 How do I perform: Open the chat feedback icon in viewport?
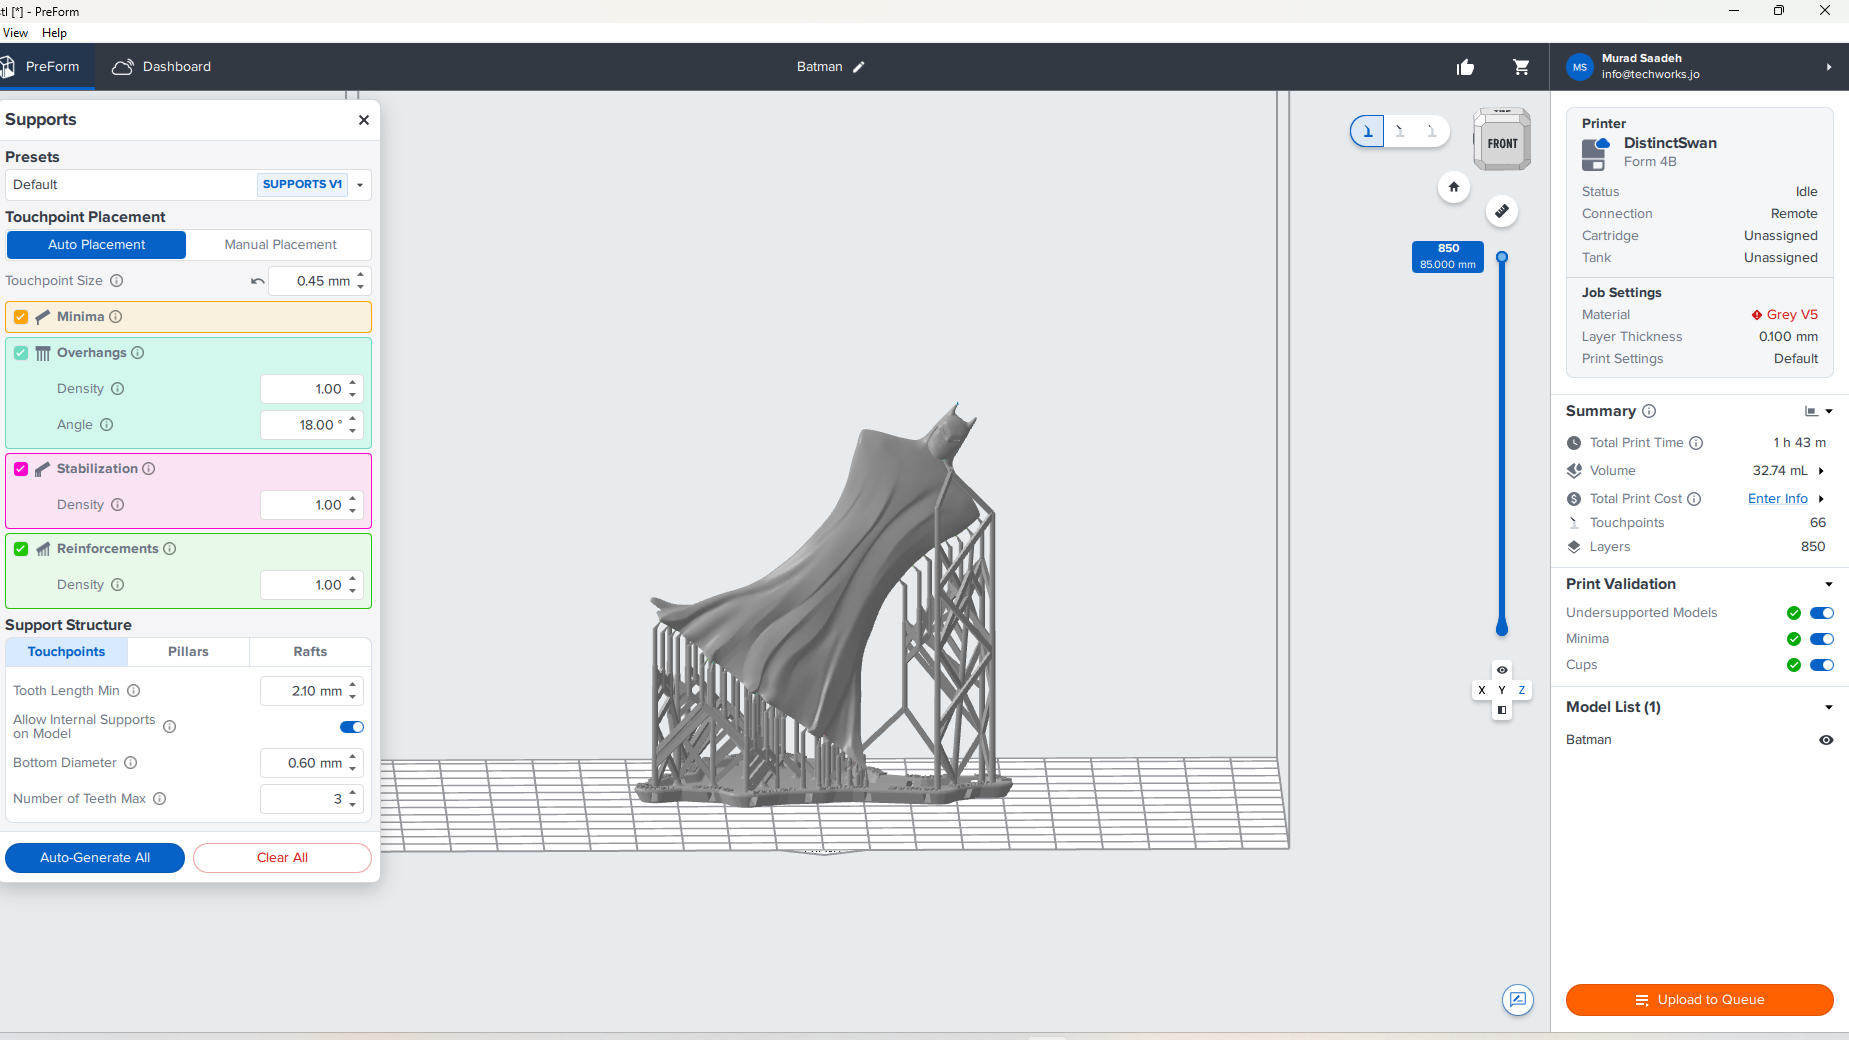click(1518, 999)
